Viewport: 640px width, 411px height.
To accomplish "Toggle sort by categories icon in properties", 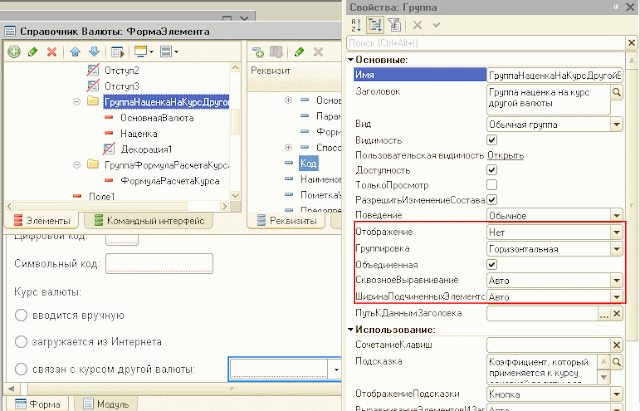I will point(375,25).
